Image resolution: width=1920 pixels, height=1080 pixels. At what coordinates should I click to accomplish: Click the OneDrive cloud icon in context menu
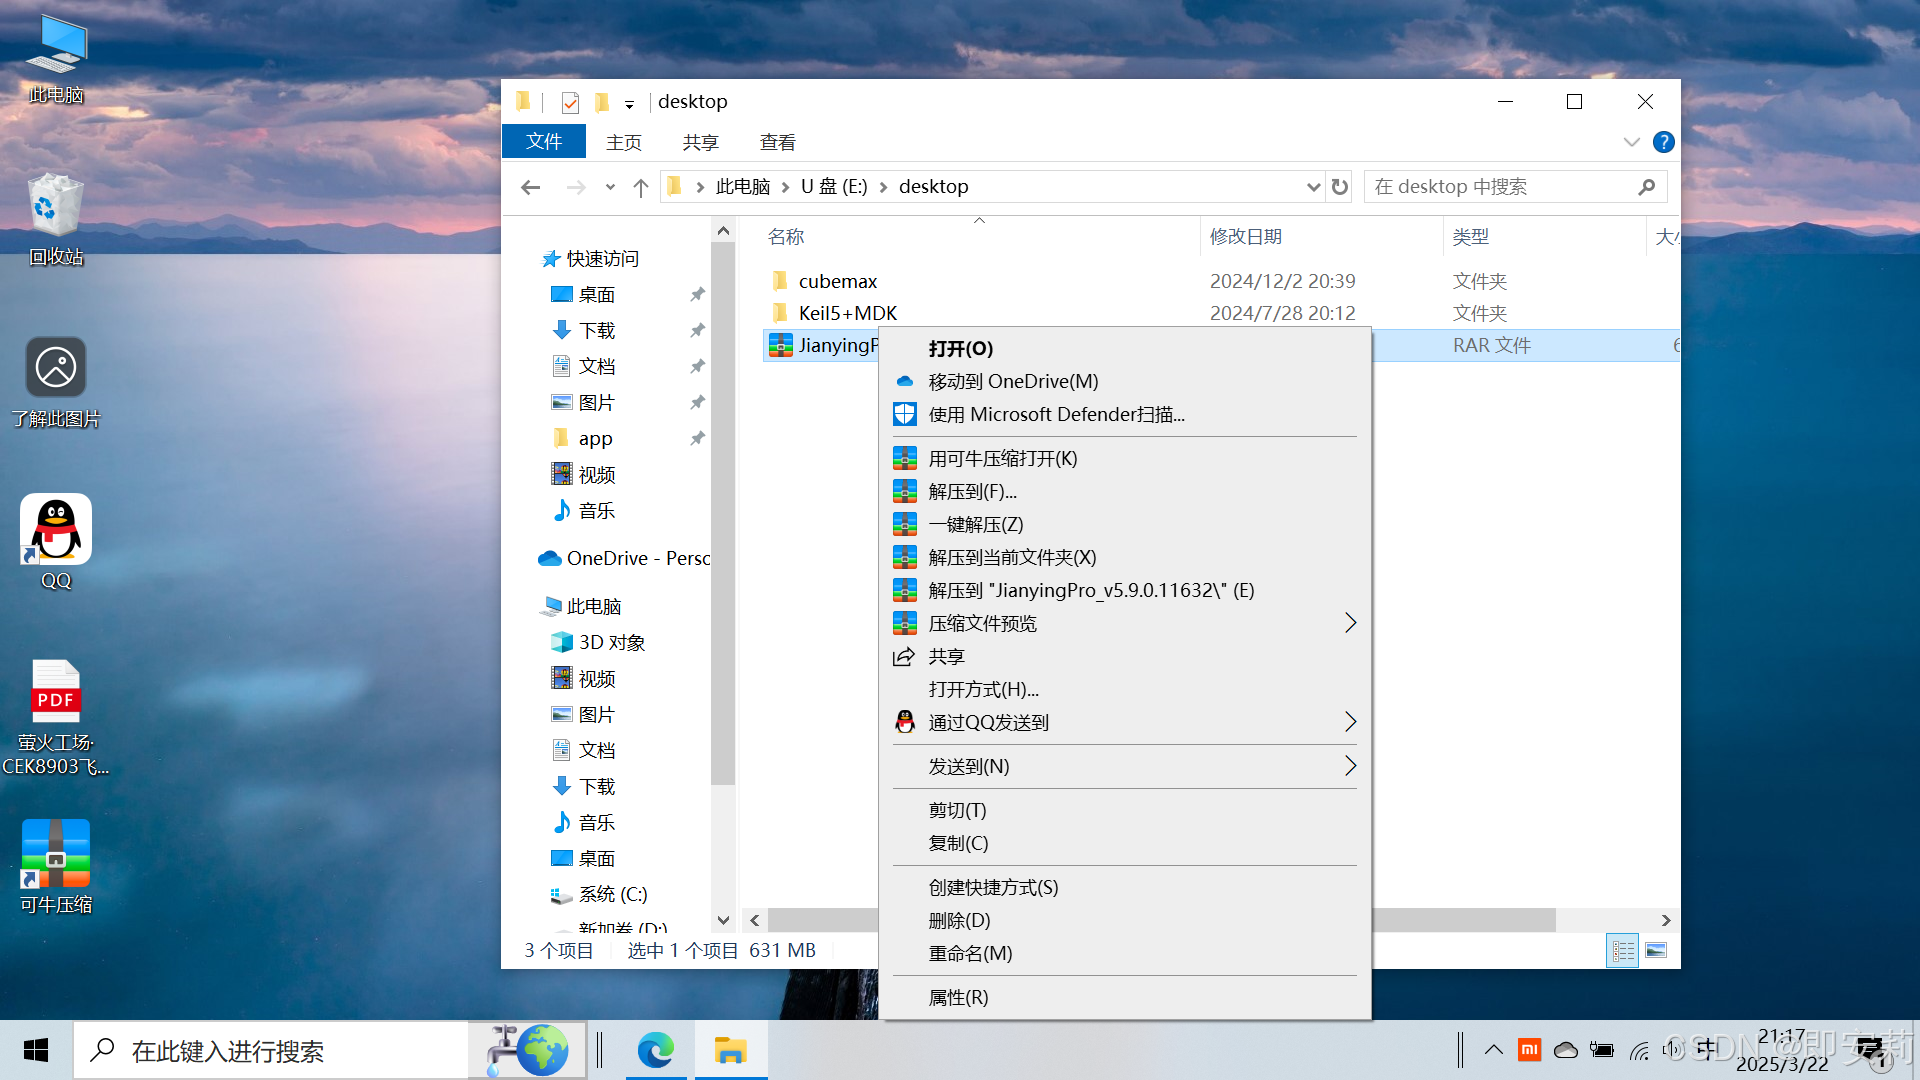tap(905, 381)
